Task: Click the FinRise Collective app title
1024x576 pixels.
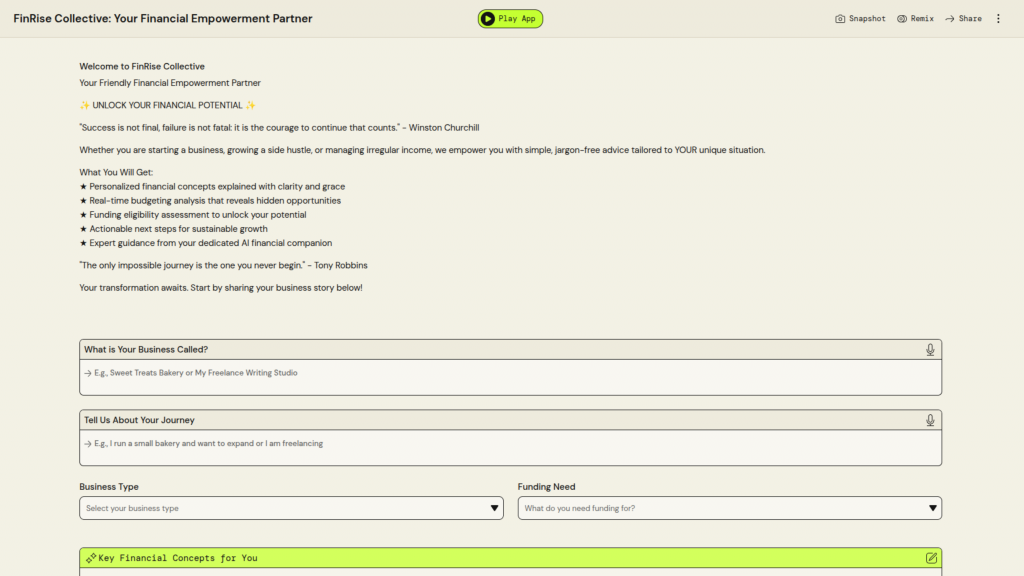Action: point(163,19)
